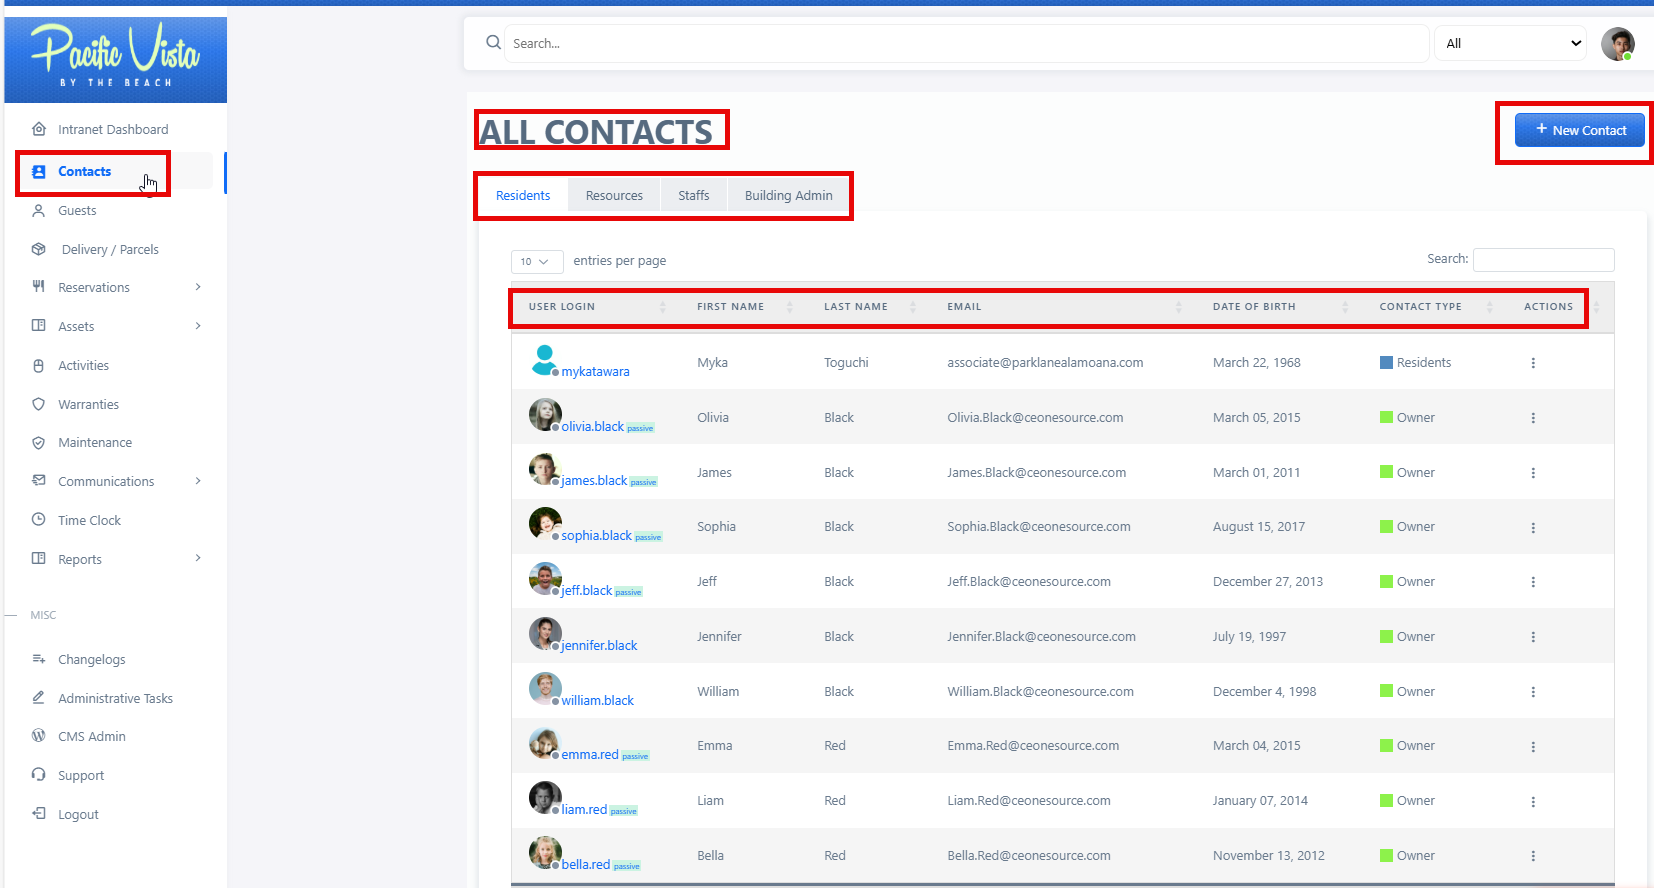
Task: Click the Time Clock icon in sidebar
Action: coord(39,520)
